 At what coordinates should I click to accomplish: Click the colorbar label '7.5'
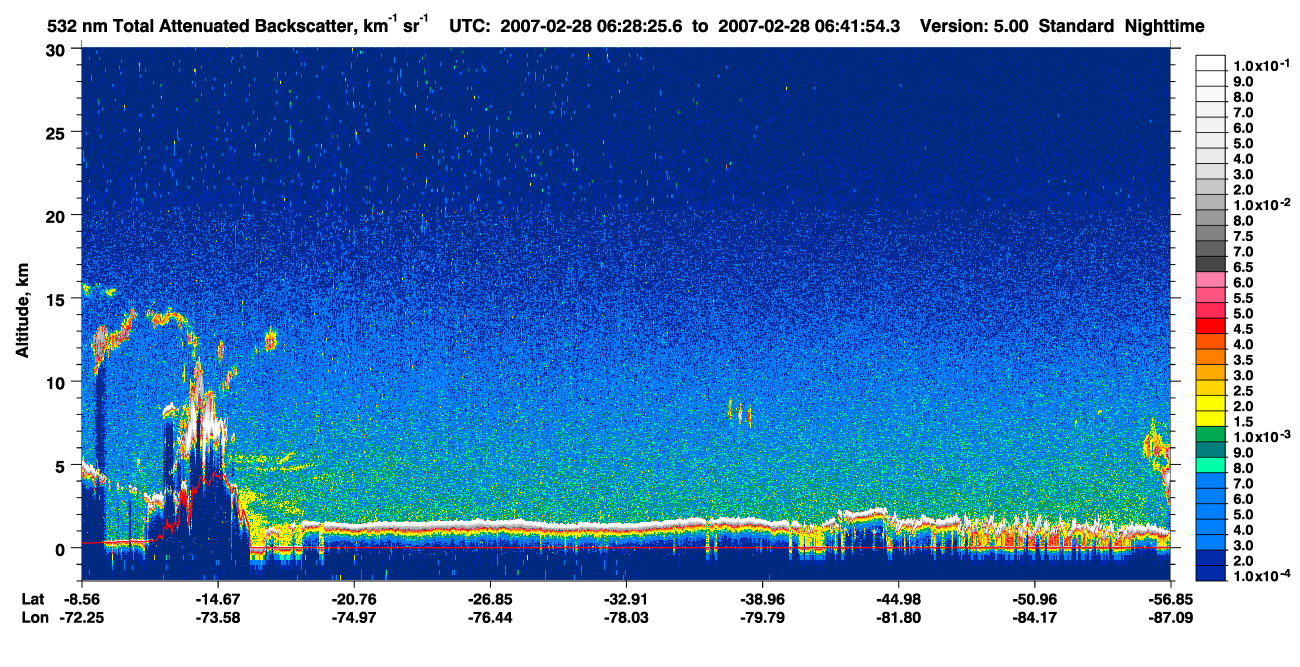1243,236
